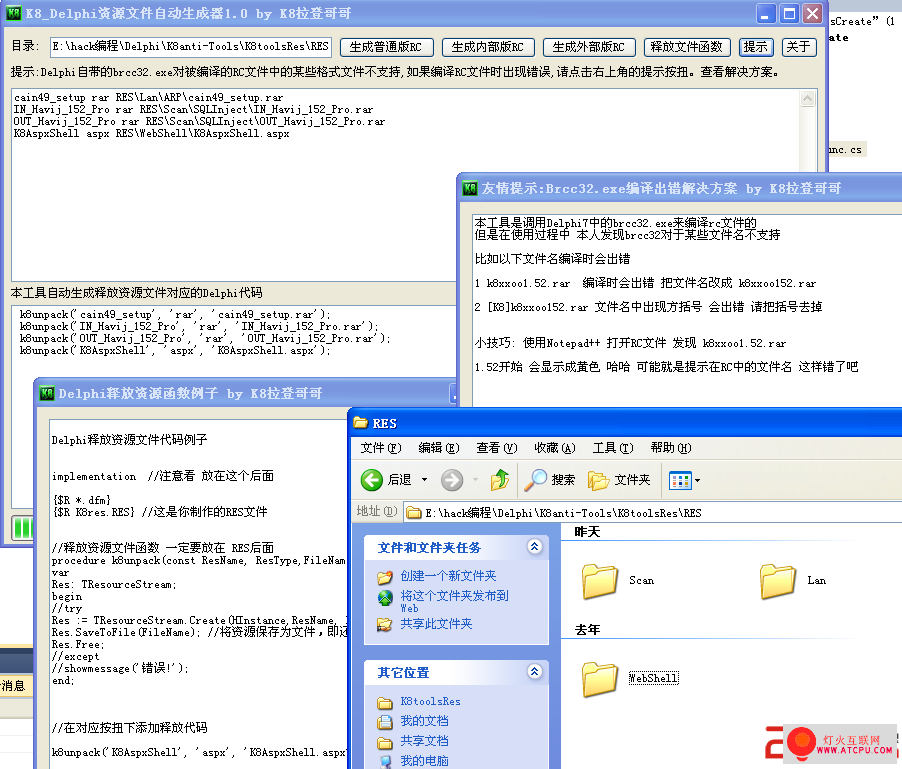The width and height of the screenshot is (902, 769).
Task: Click the 去年 group header
Action: (587, 630)
